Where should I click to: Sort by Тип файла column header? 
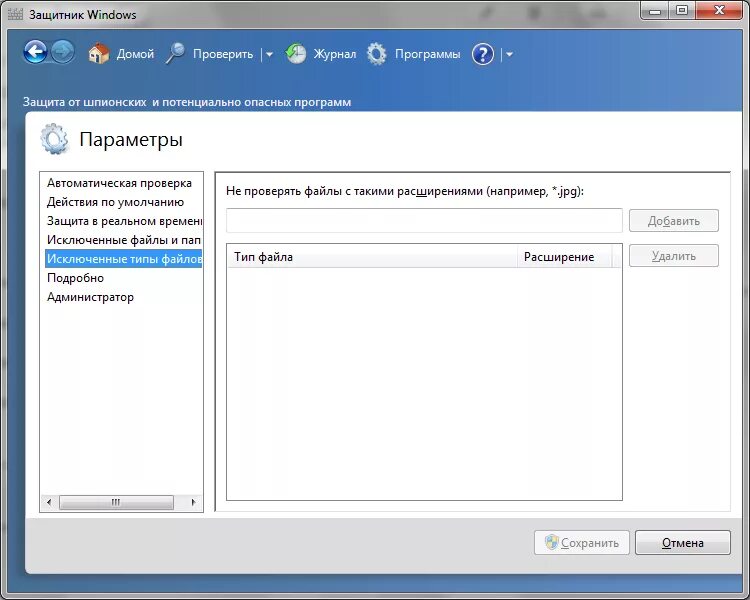(x=372, y=257)
